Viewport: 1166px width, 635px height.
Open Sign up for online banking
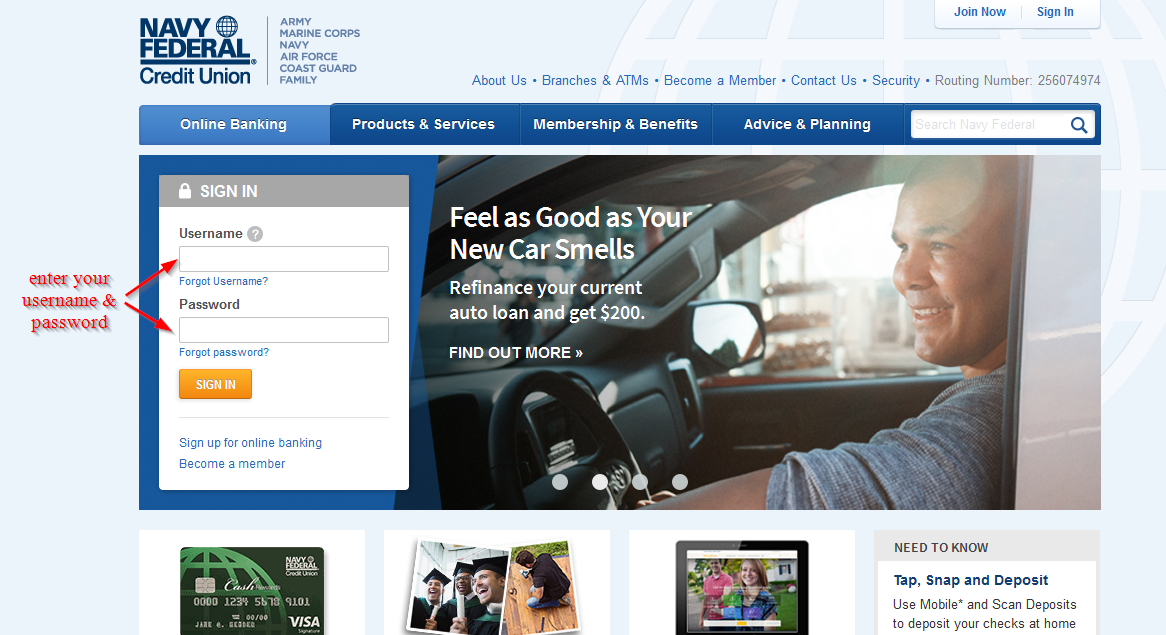tap(251, 442)
